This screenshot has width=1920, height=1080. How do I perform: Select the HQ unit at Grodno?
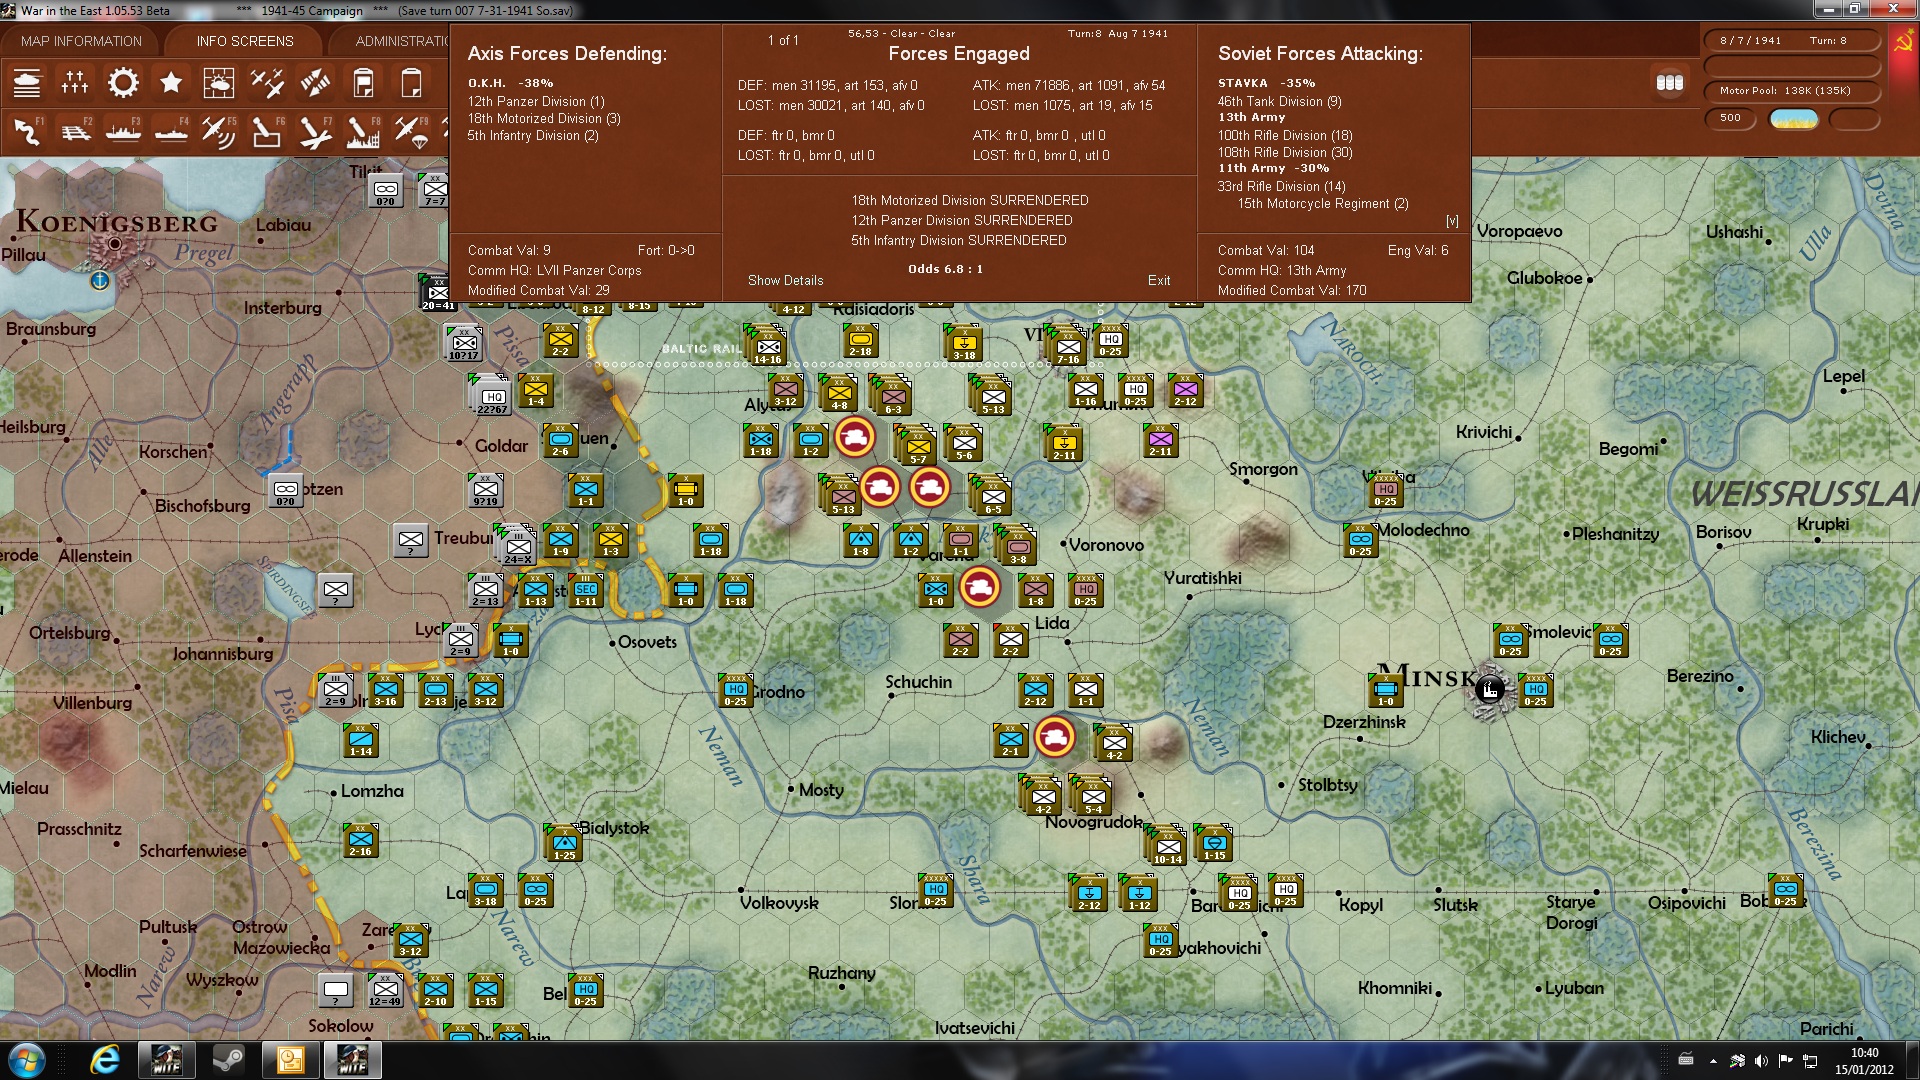[736, 690]
